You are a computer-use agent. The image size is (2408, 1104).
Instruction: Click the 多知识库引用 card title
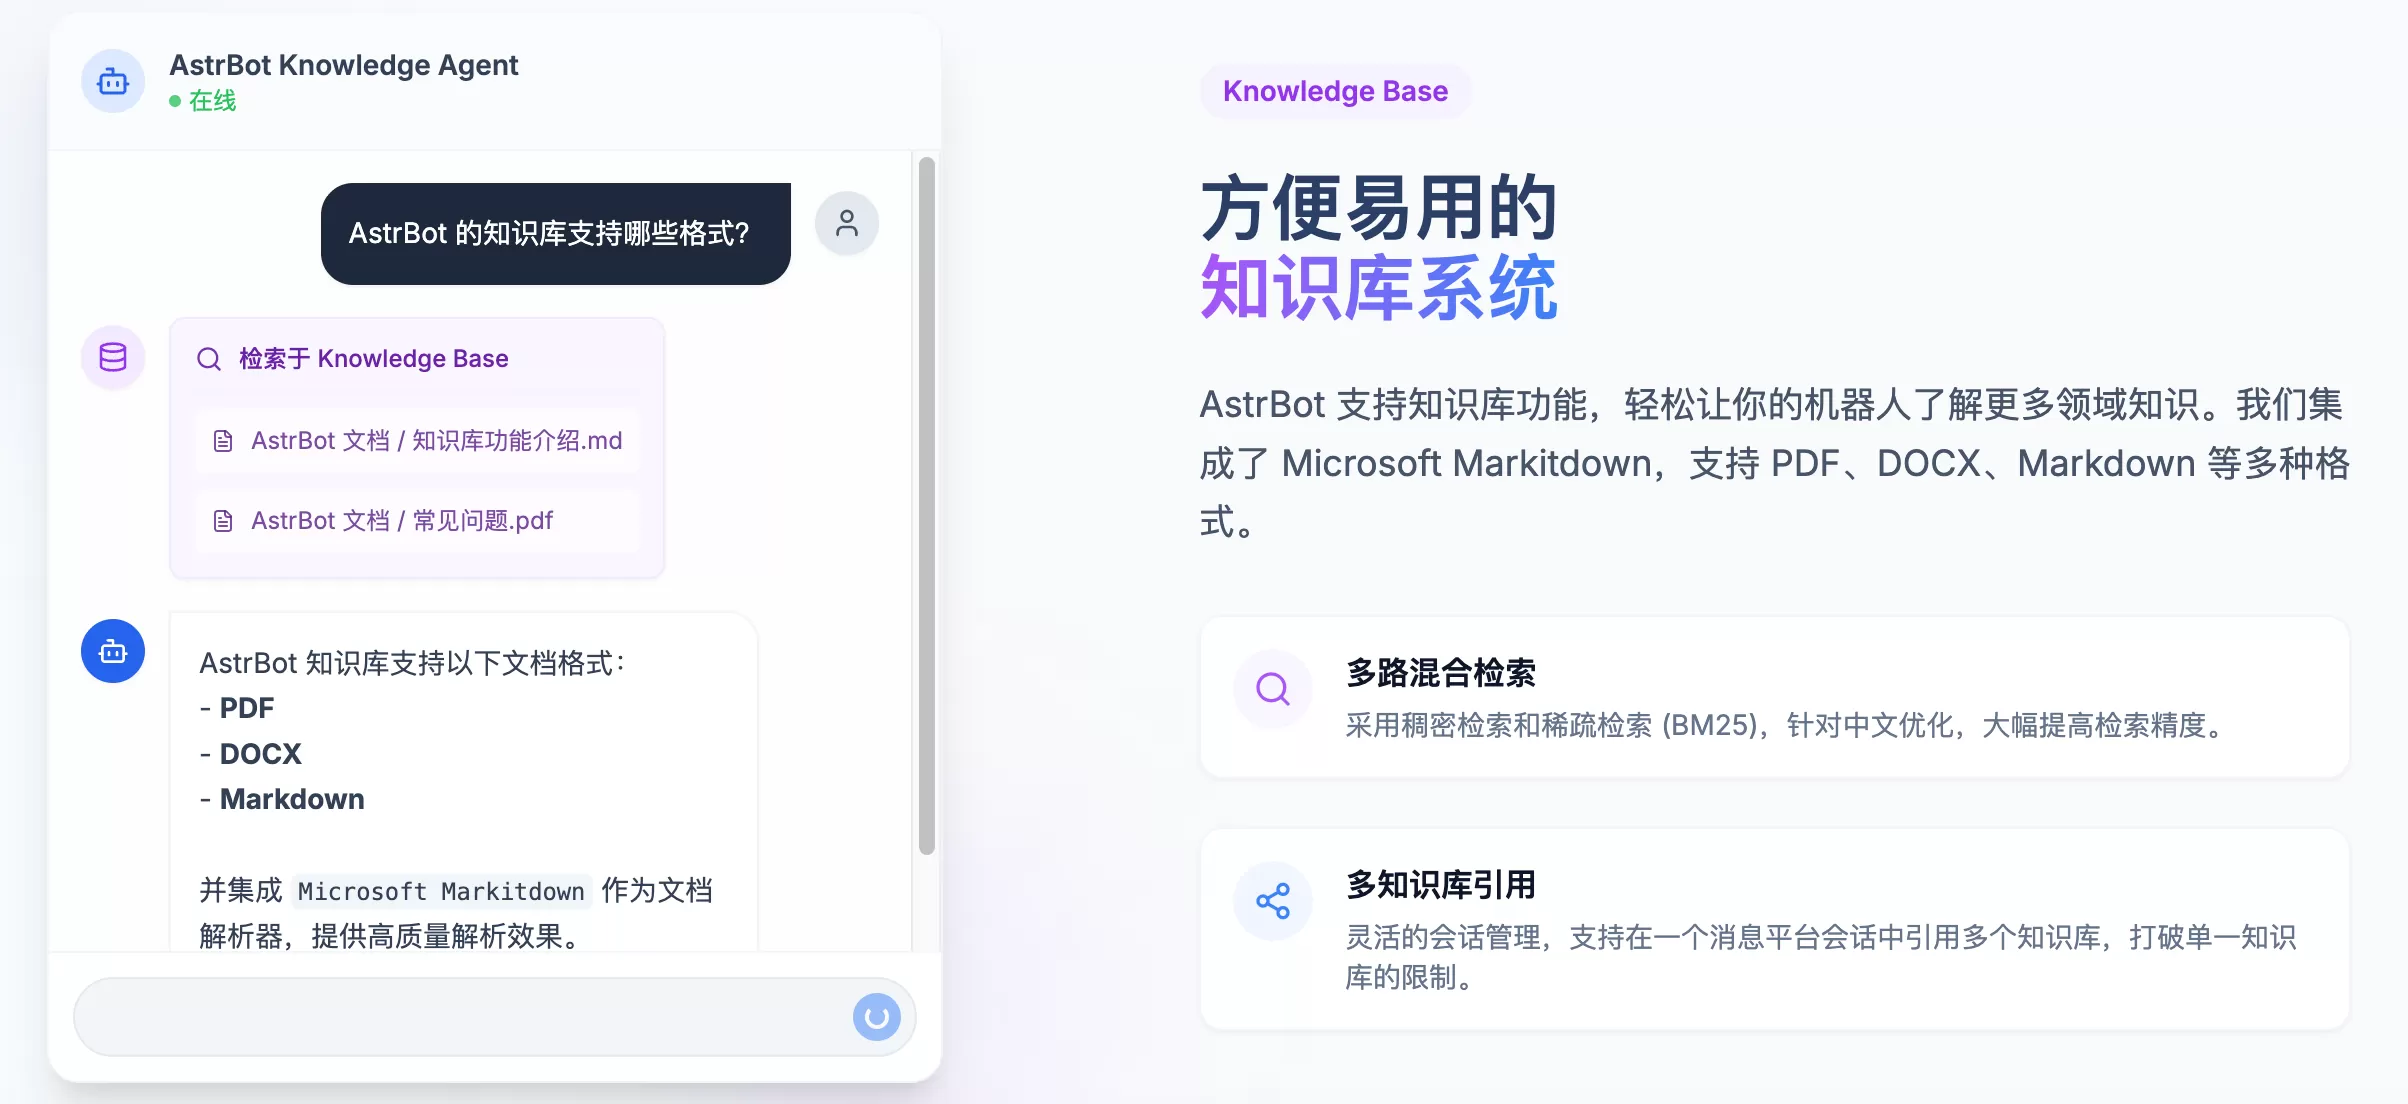[x=1441, y=885]
